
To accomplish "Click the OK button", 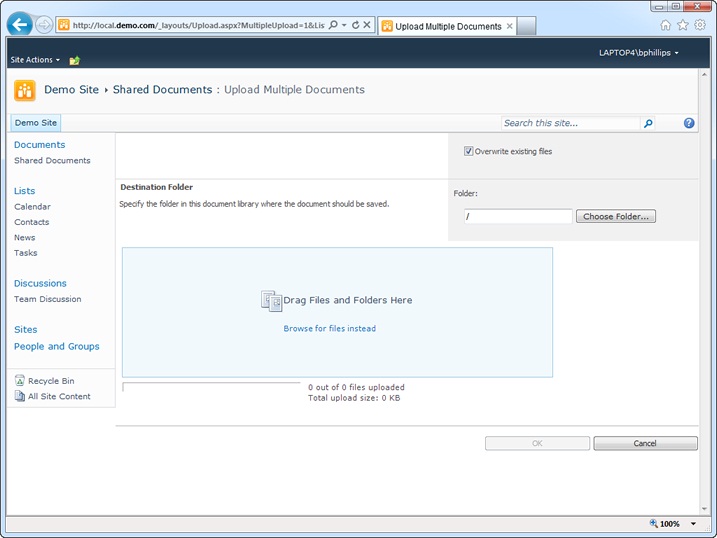I will pos(537,443).
